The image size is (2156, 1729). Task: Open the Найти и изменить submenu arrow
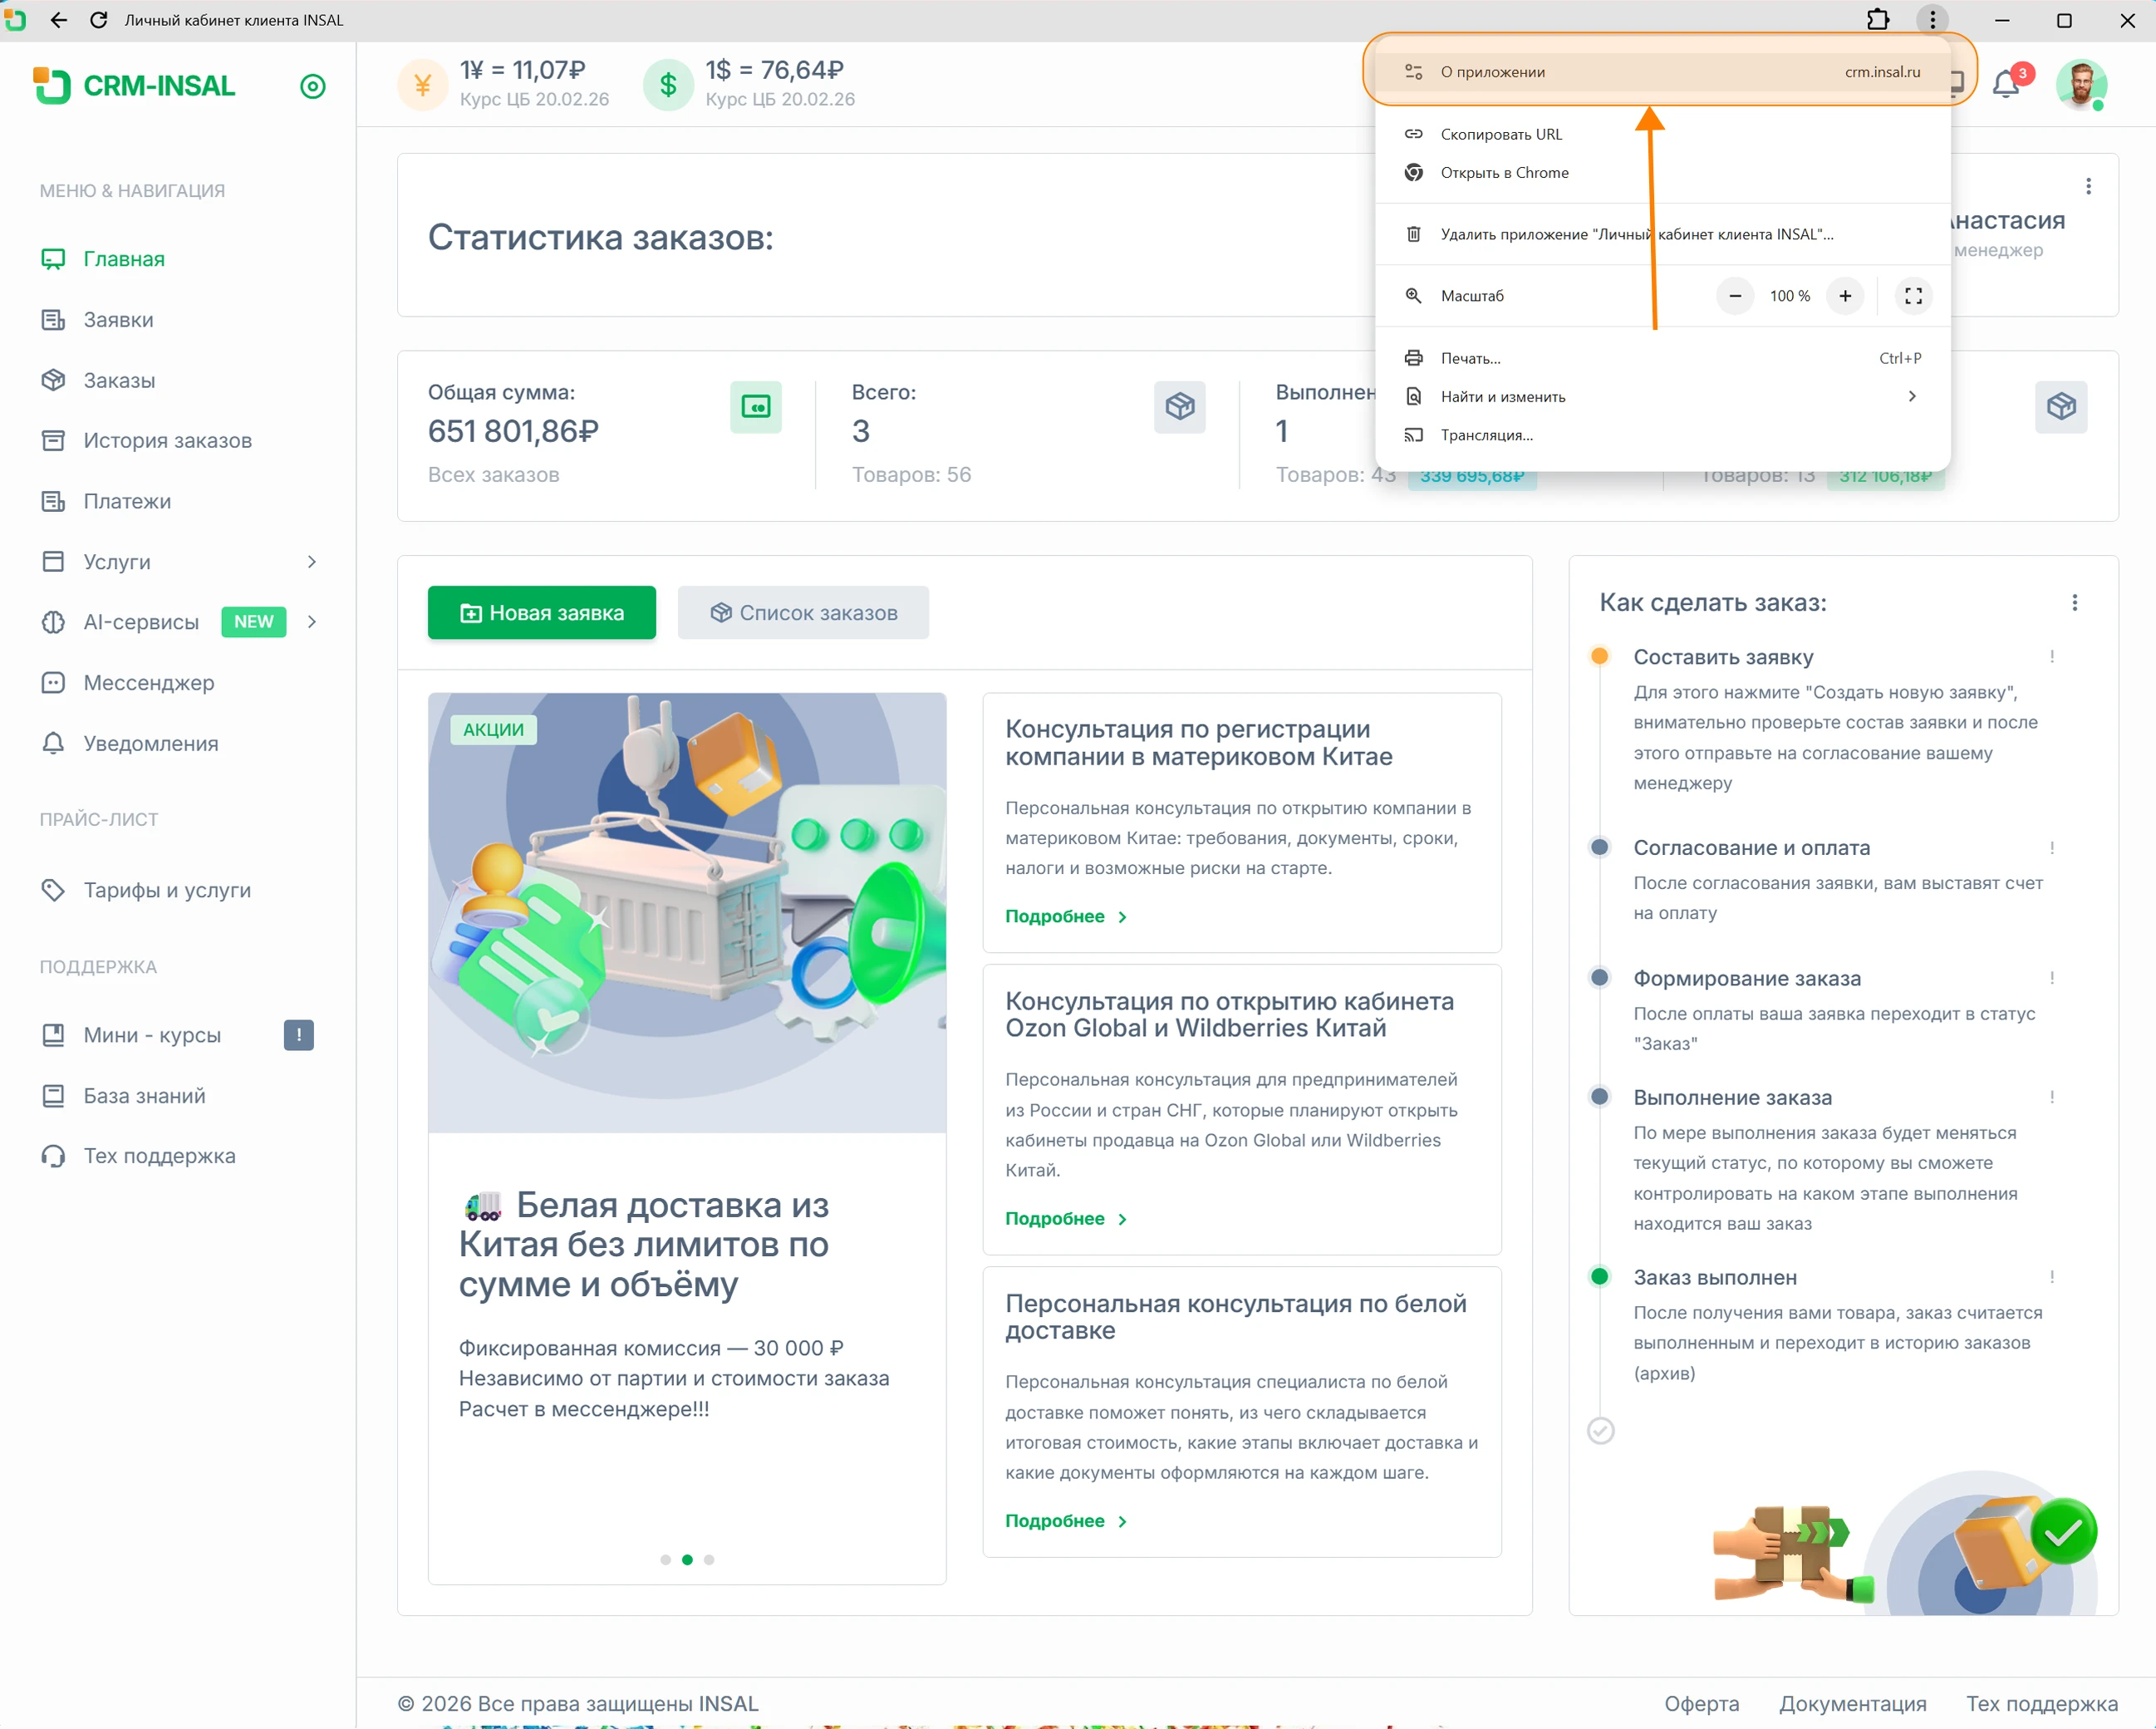pyautogui.click(x=1911, y=397)
